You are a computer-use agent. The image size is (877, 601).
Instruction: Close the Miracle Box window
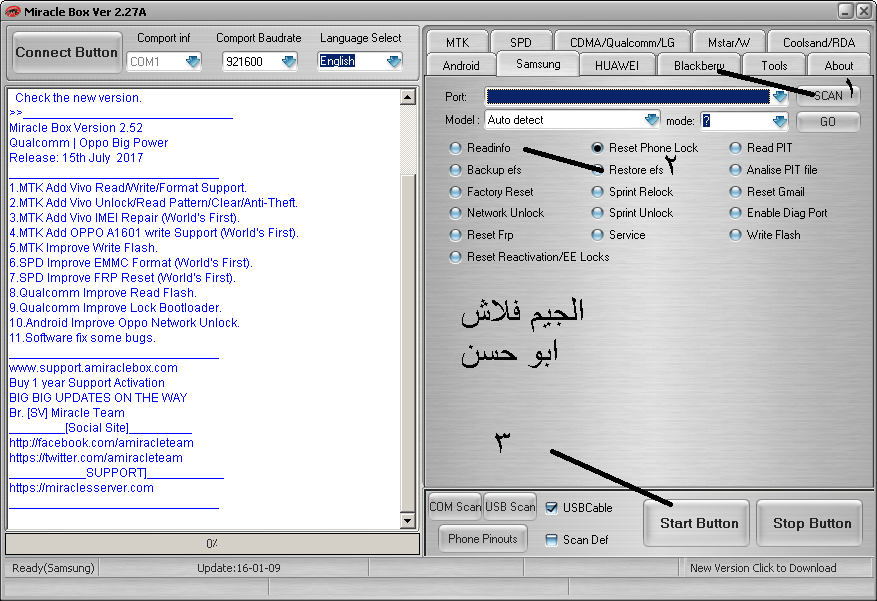(x=864, y=11)
